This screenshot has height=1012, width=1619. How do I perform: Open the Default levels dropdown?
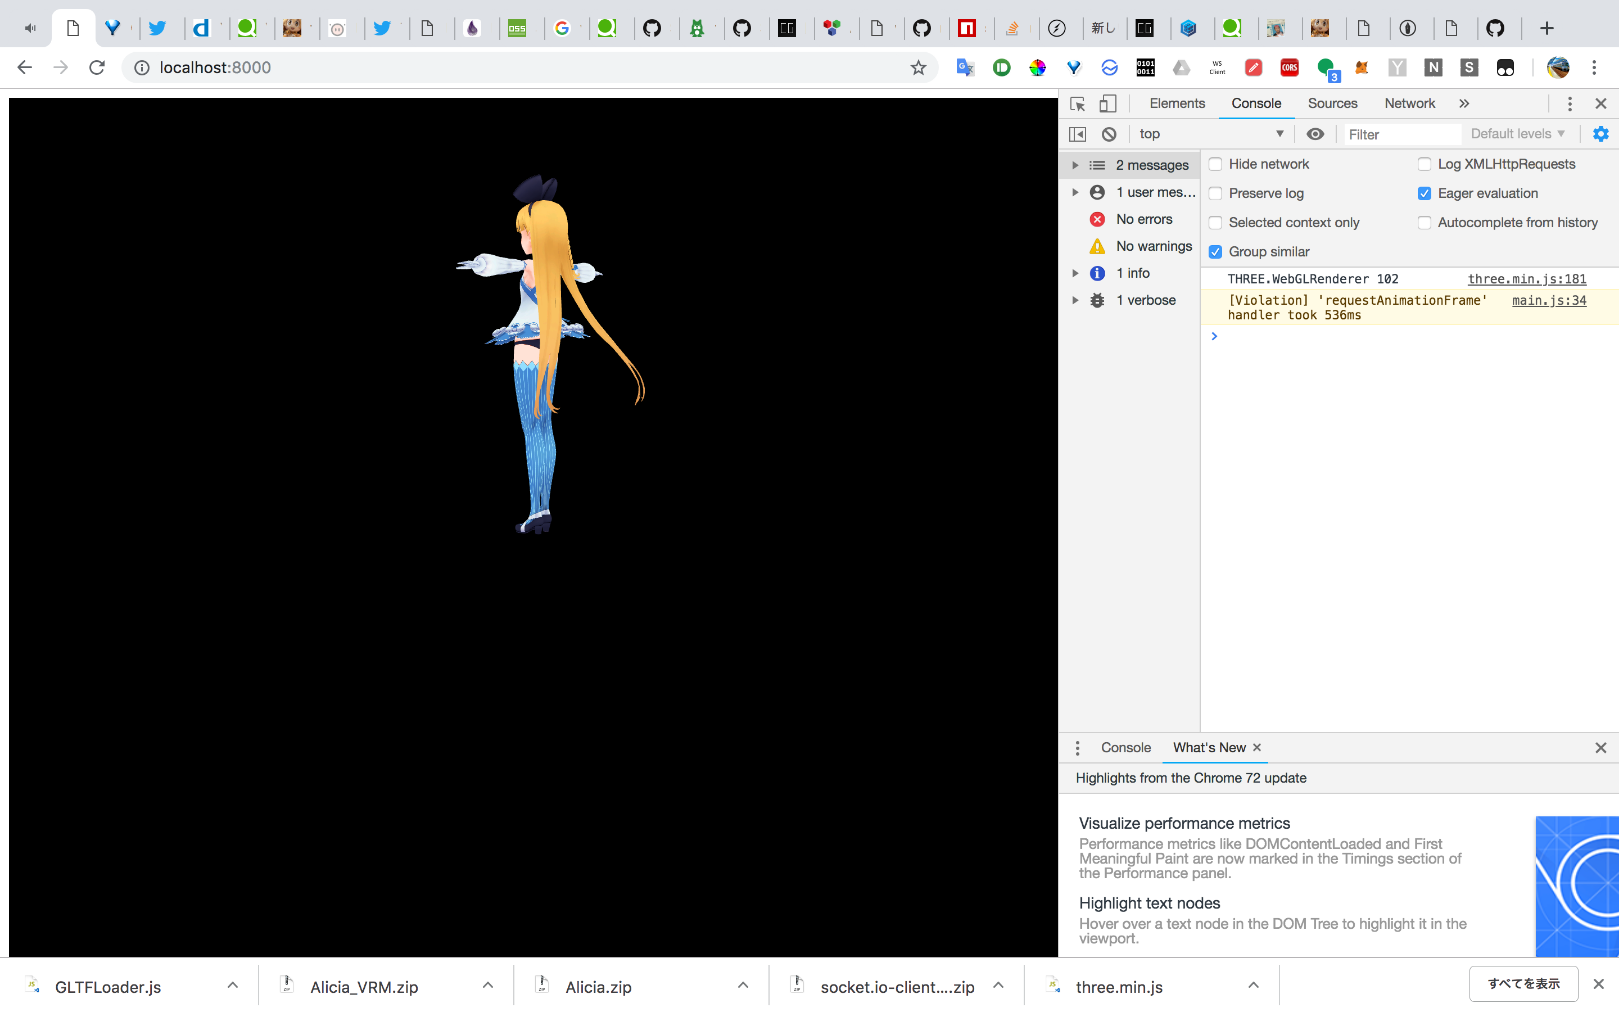[1517, 134]
